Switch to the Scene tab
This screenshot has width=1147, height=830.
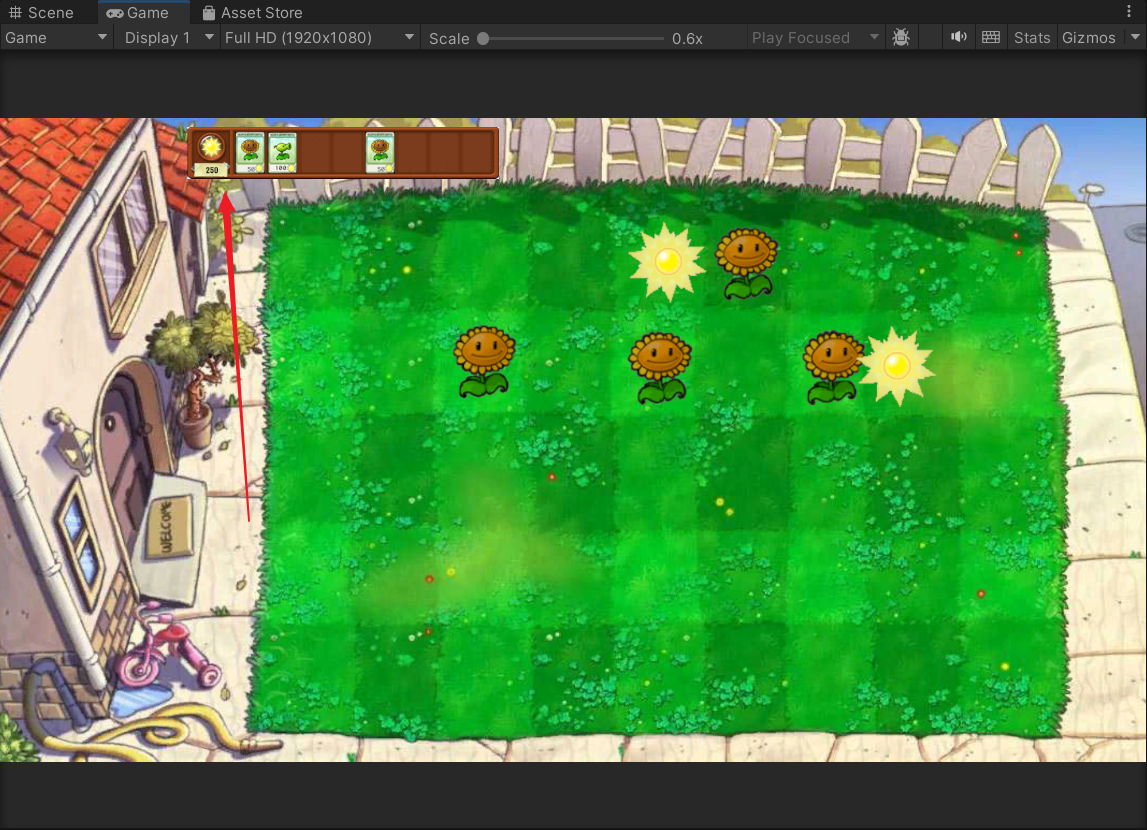coord(42,13)
